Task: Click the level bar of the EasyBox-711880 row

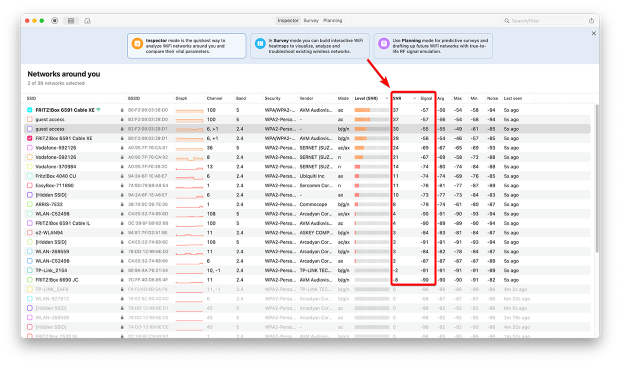Action: tap(372, 185)
